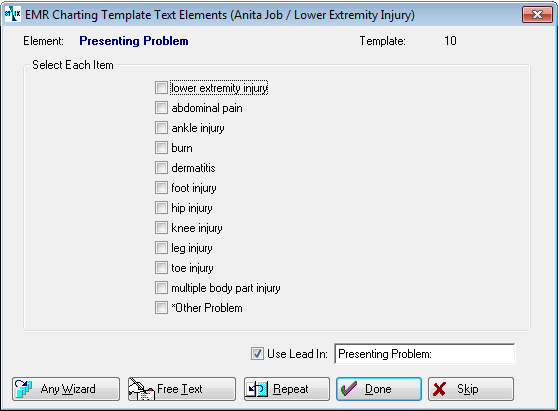
Task: Click the green checkmark Done icon
Action: click(x=349, y=389)
